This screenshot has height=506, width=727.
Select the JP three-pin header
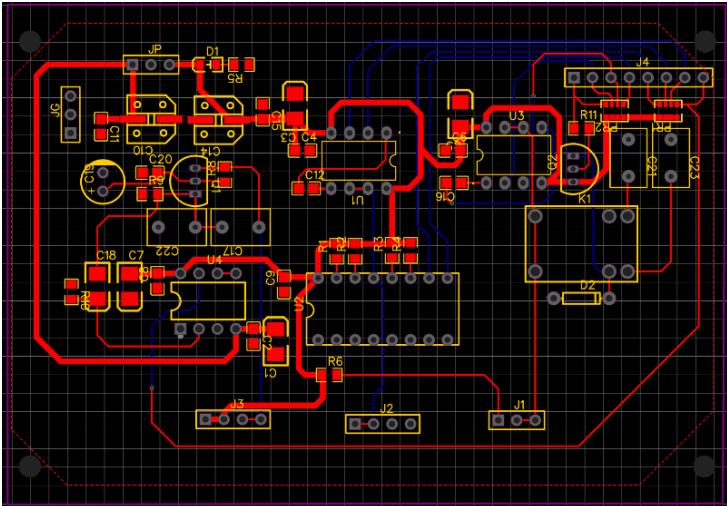tap(151, 65)
